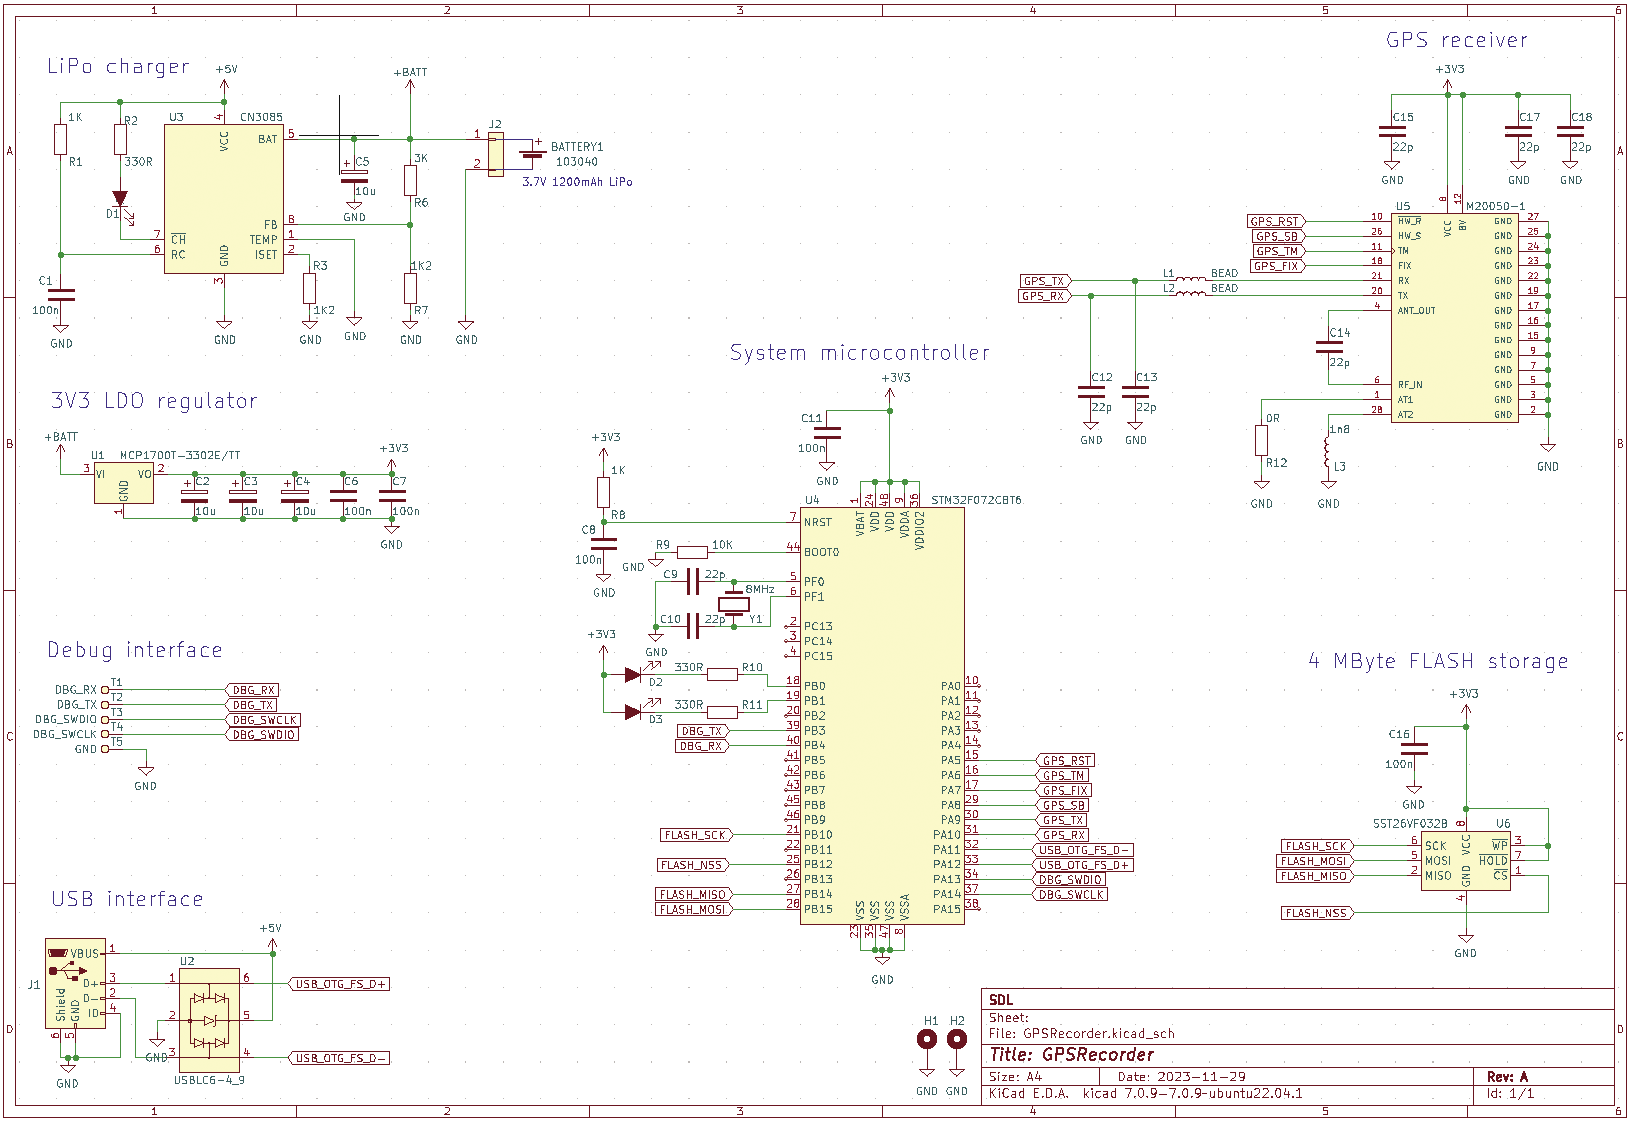This screenshot has width=1631, height=1122.
Task: Select battery connector J2
Action: [x=496, y=156]
